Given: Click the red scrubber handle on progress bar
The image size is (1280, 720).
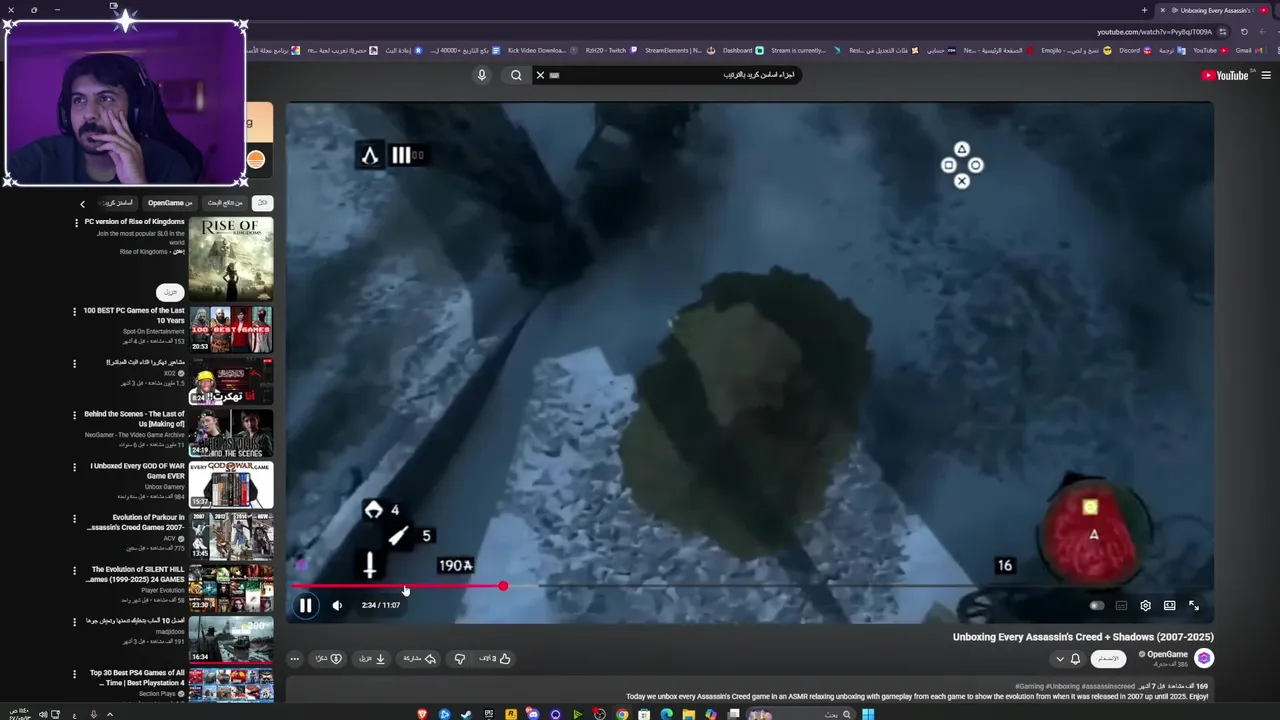Looking at the screenshot, I should click(x=503, y=586).
